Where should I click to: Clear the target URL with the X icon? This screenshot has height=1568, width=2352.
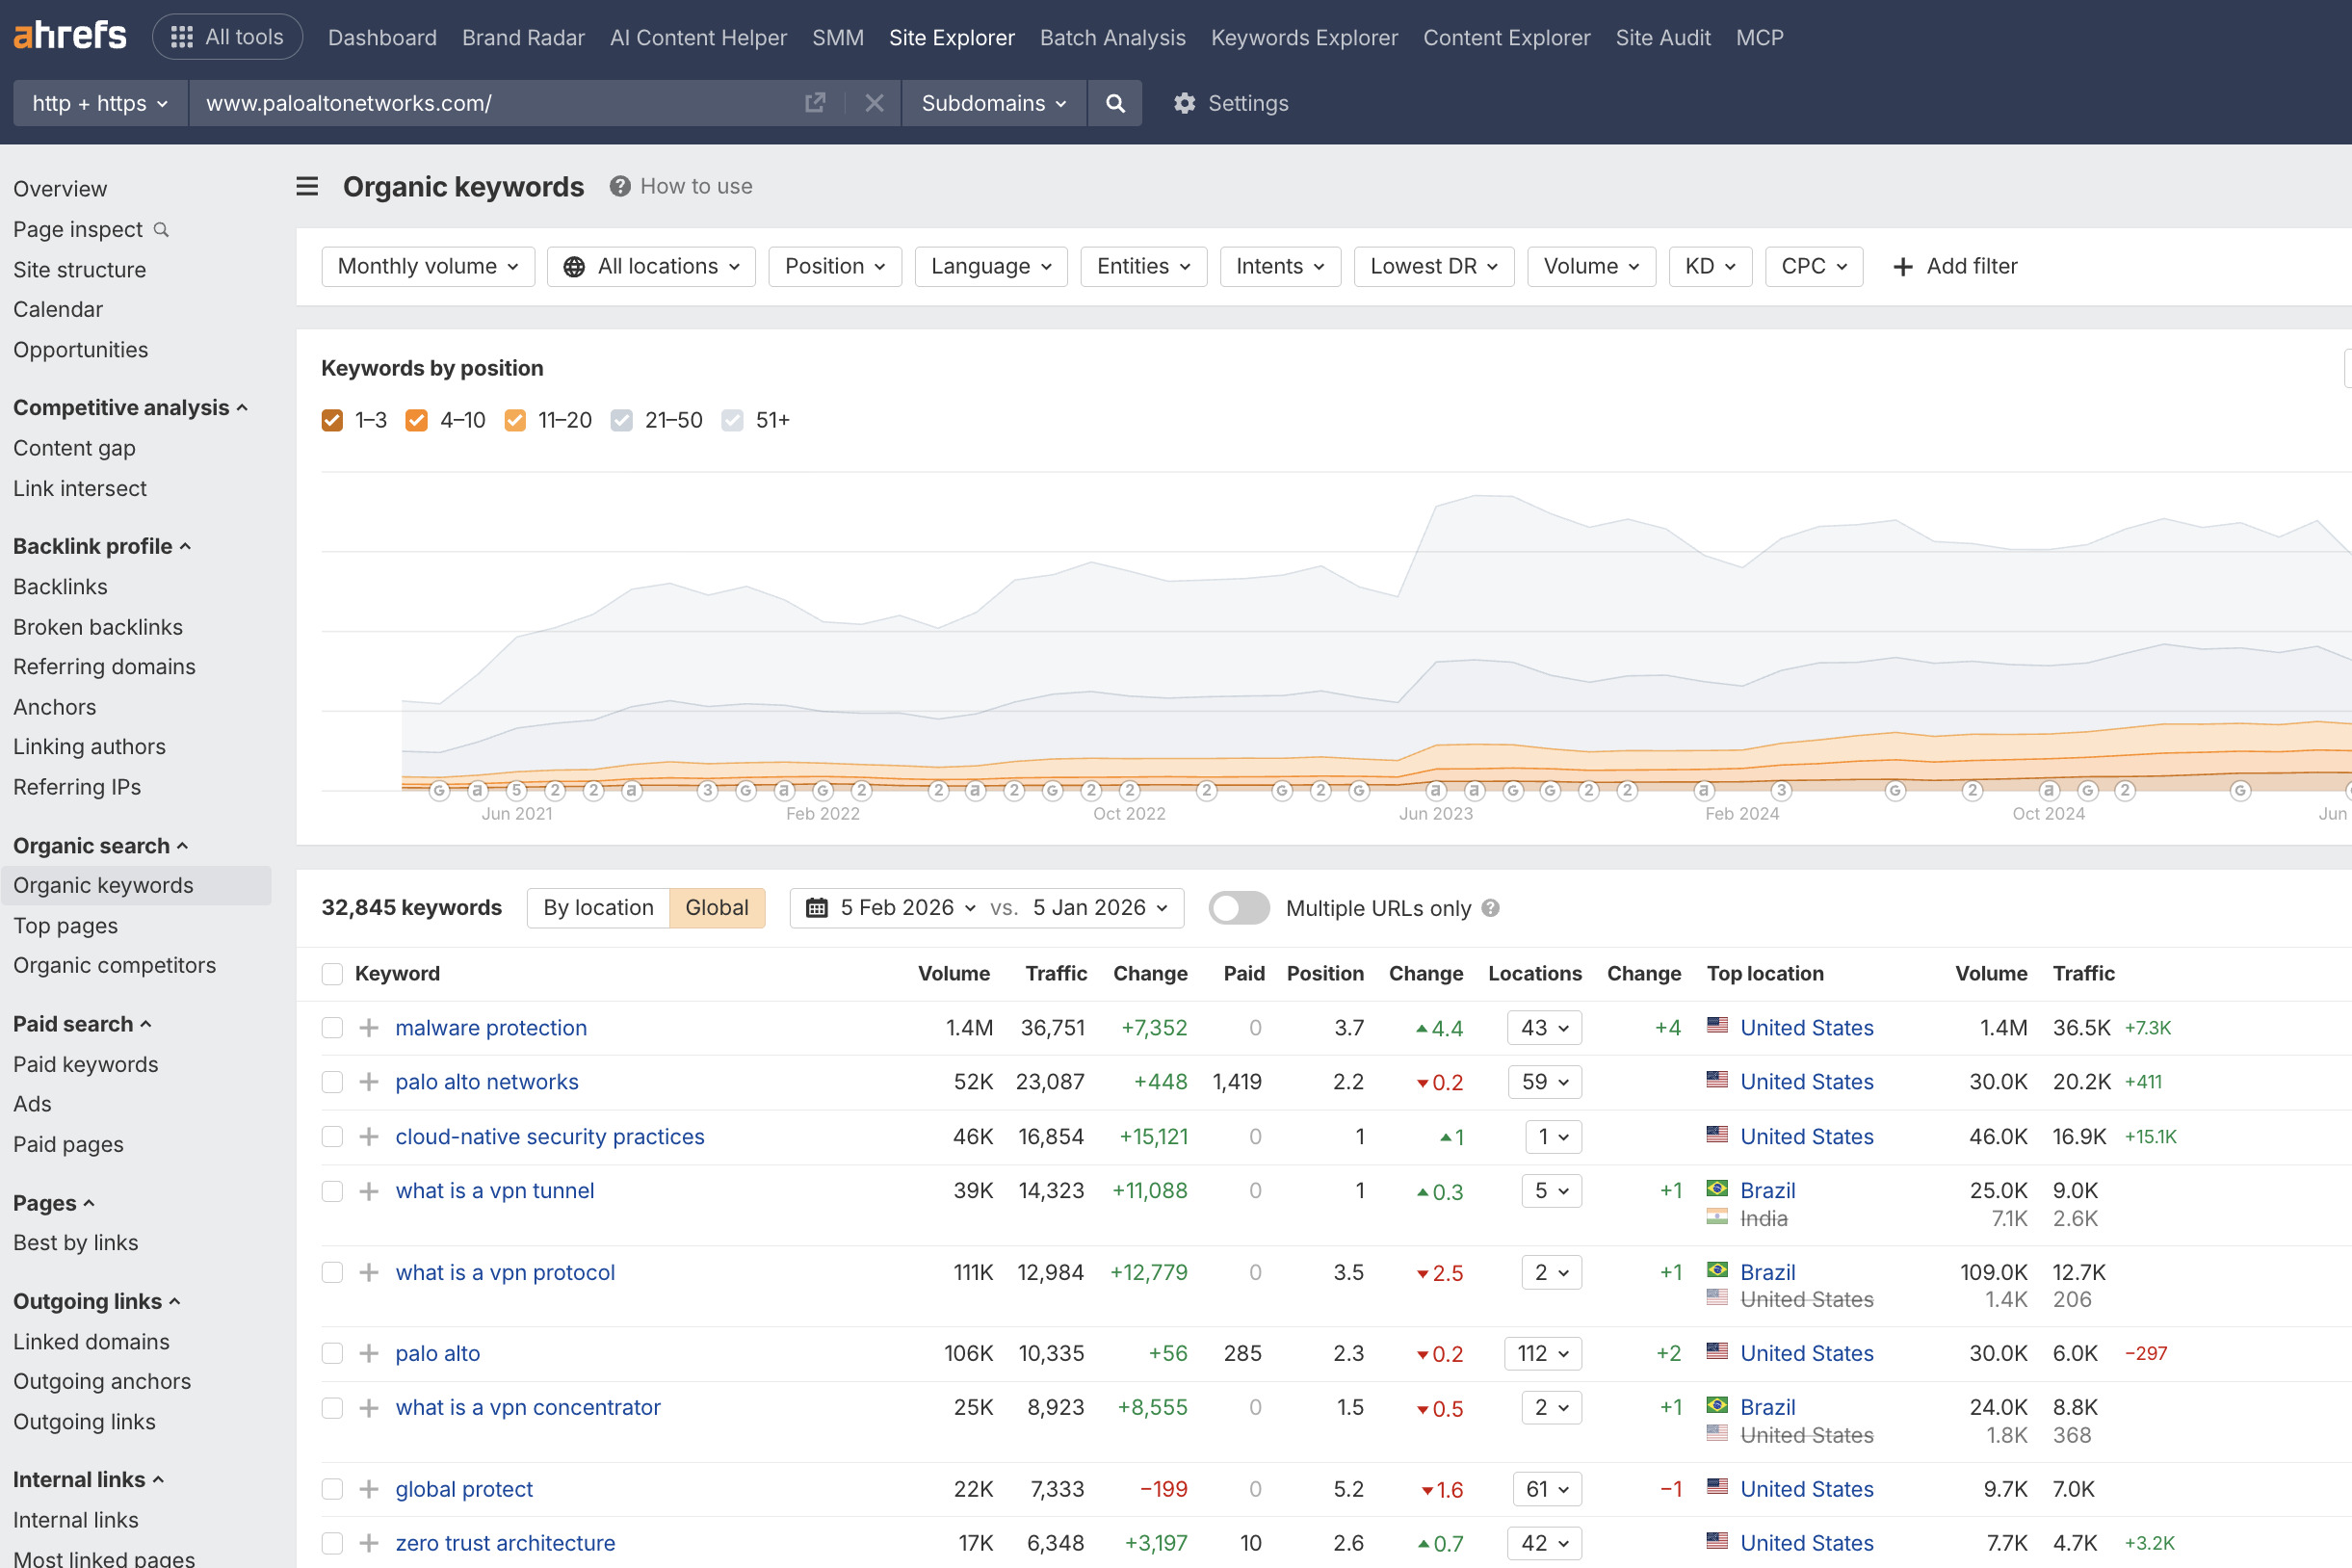tap(874, 103)
